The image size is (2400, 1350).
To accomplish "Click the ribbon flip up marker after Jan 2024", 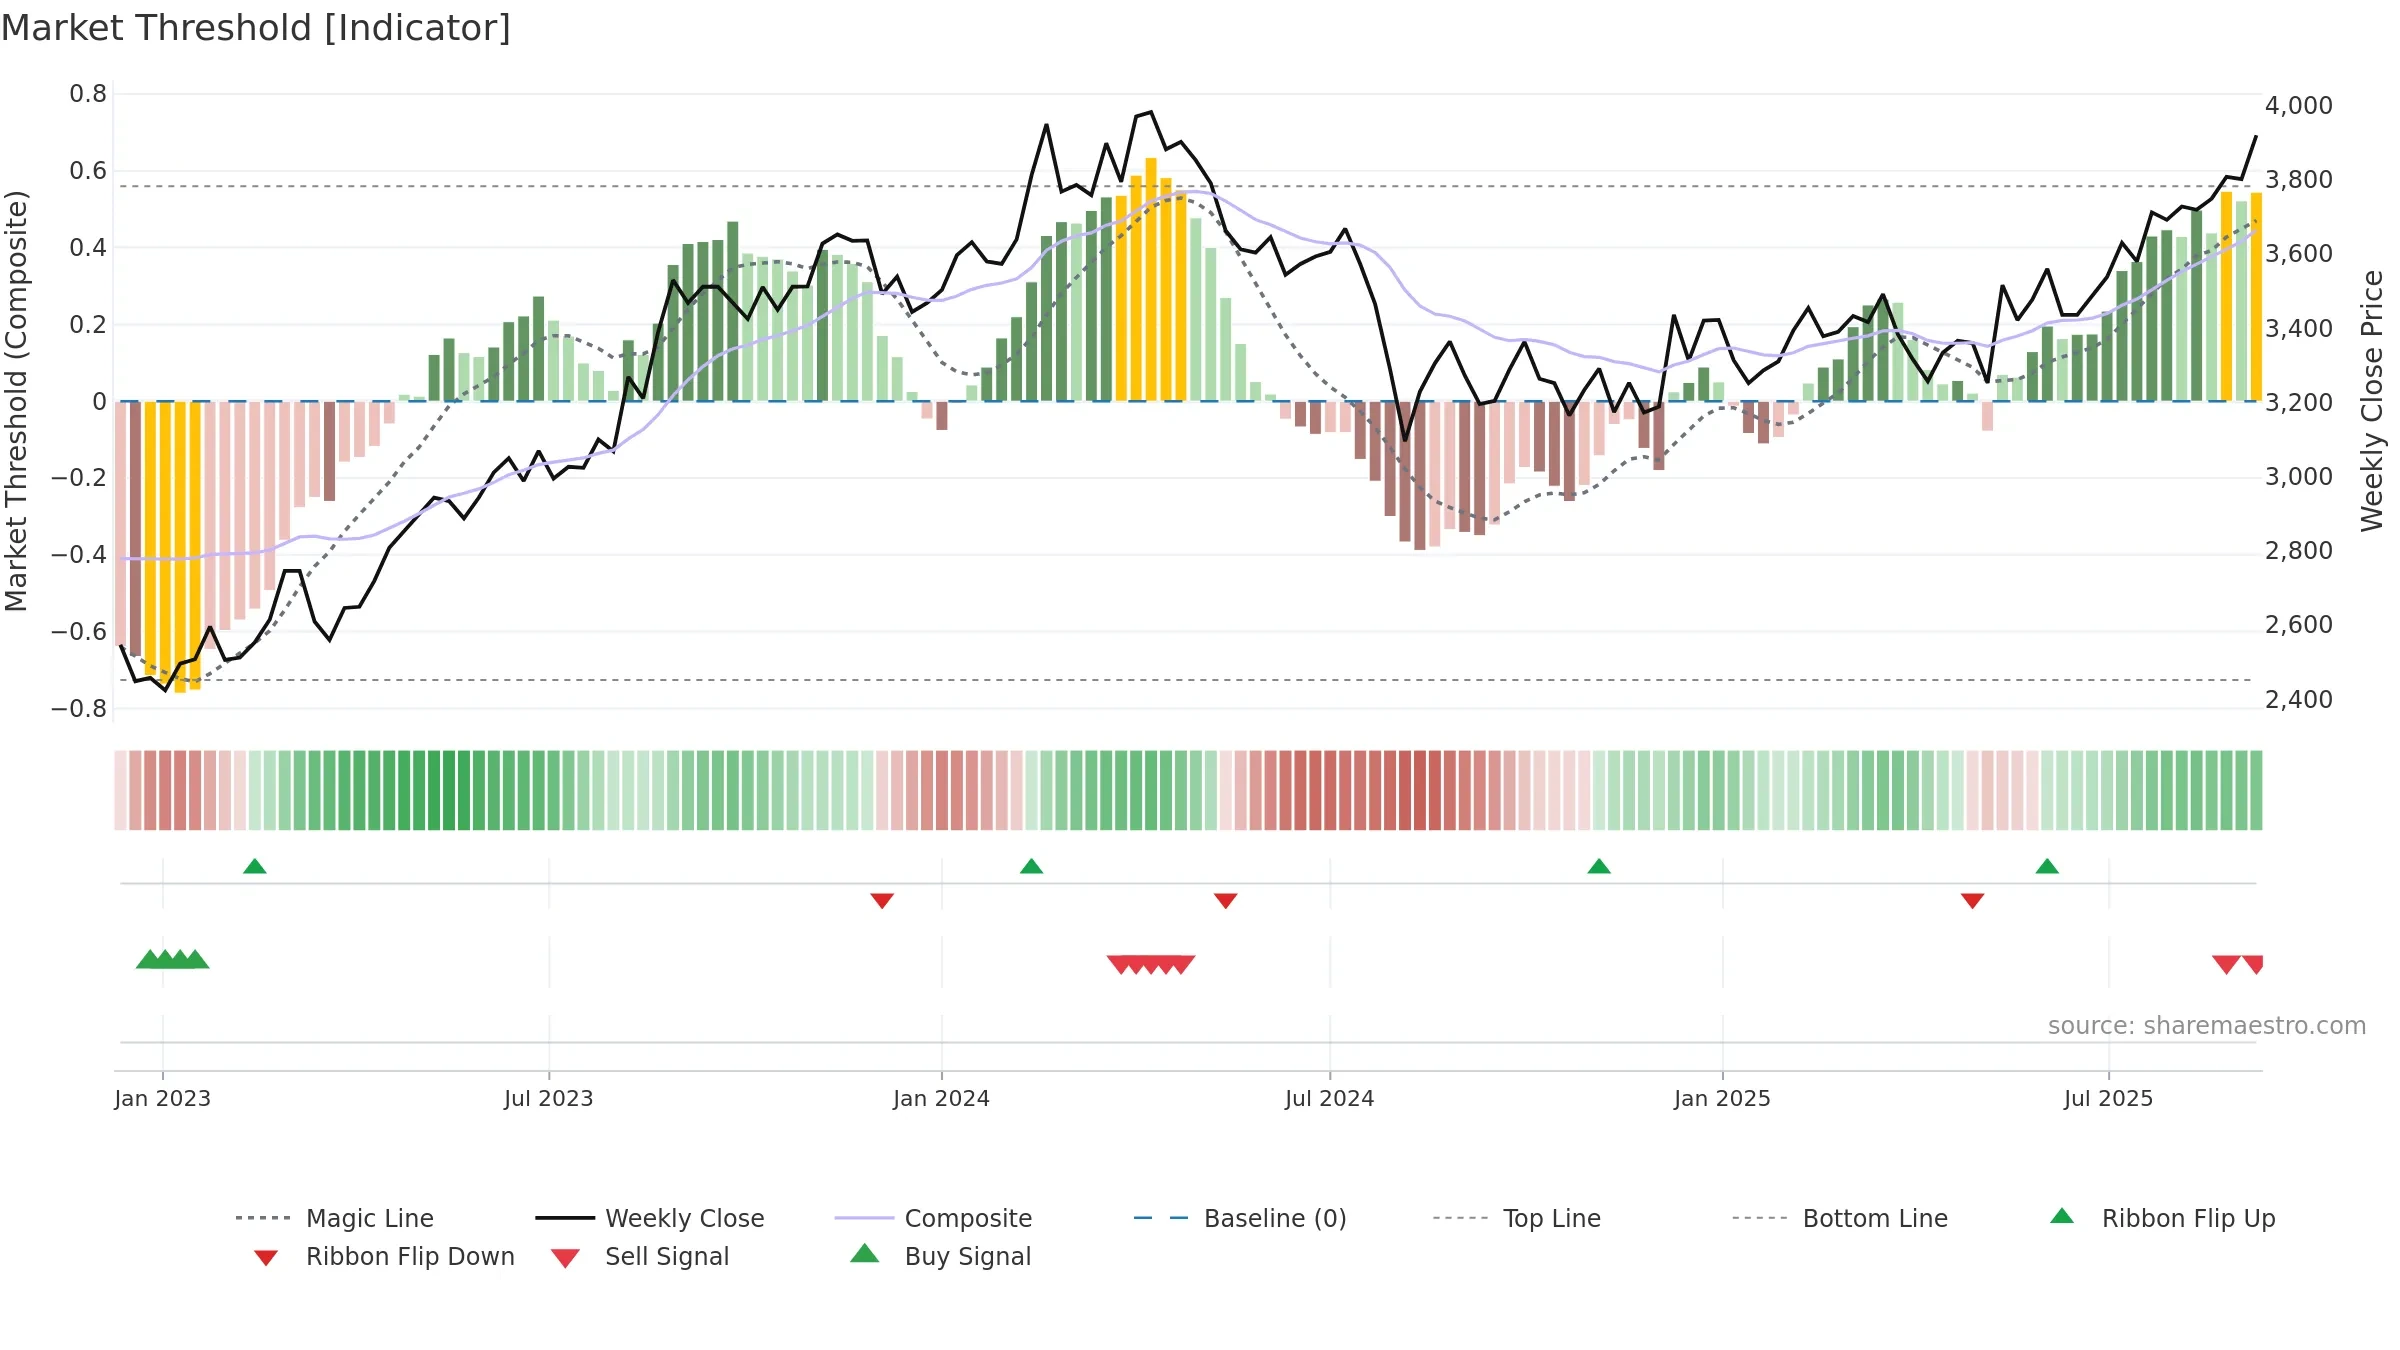I will pyautogui.click(x=1032, y=866).
